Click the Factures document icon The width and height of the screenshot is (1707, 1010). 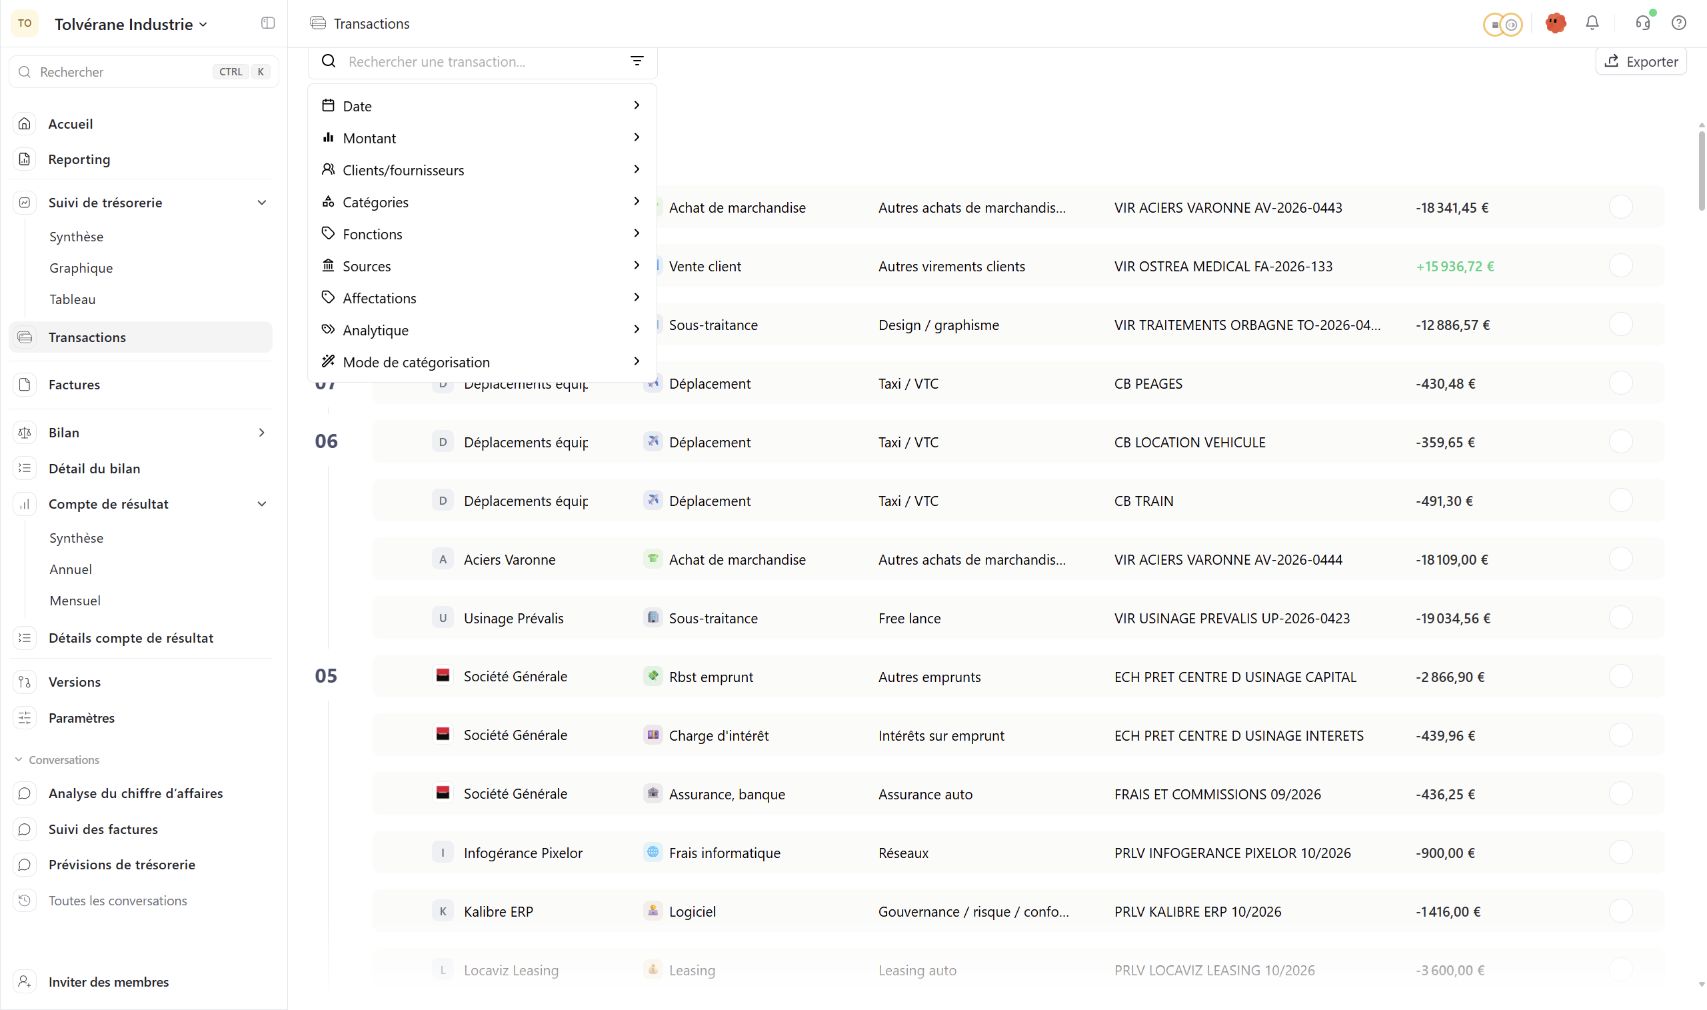(x=25, y=384)
